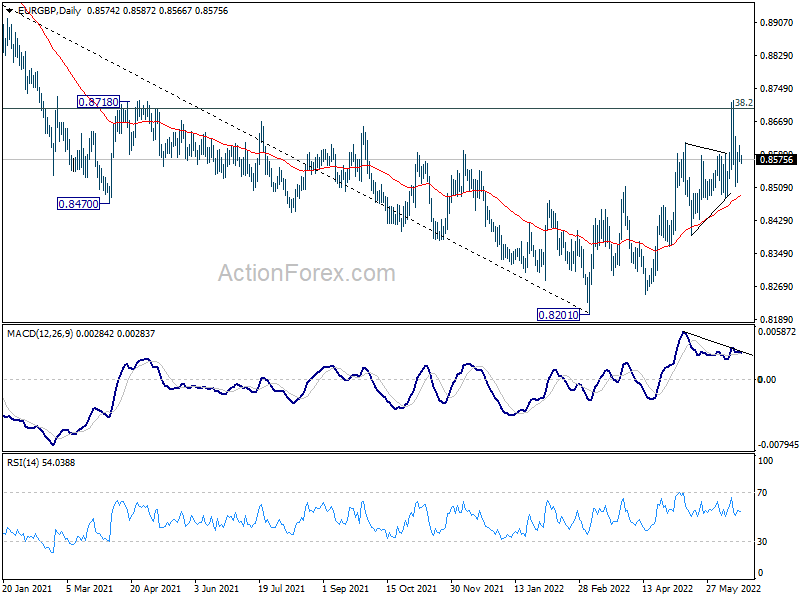
Task: Click the 20 Apr 2021 date label
Action: click(155, 589)
